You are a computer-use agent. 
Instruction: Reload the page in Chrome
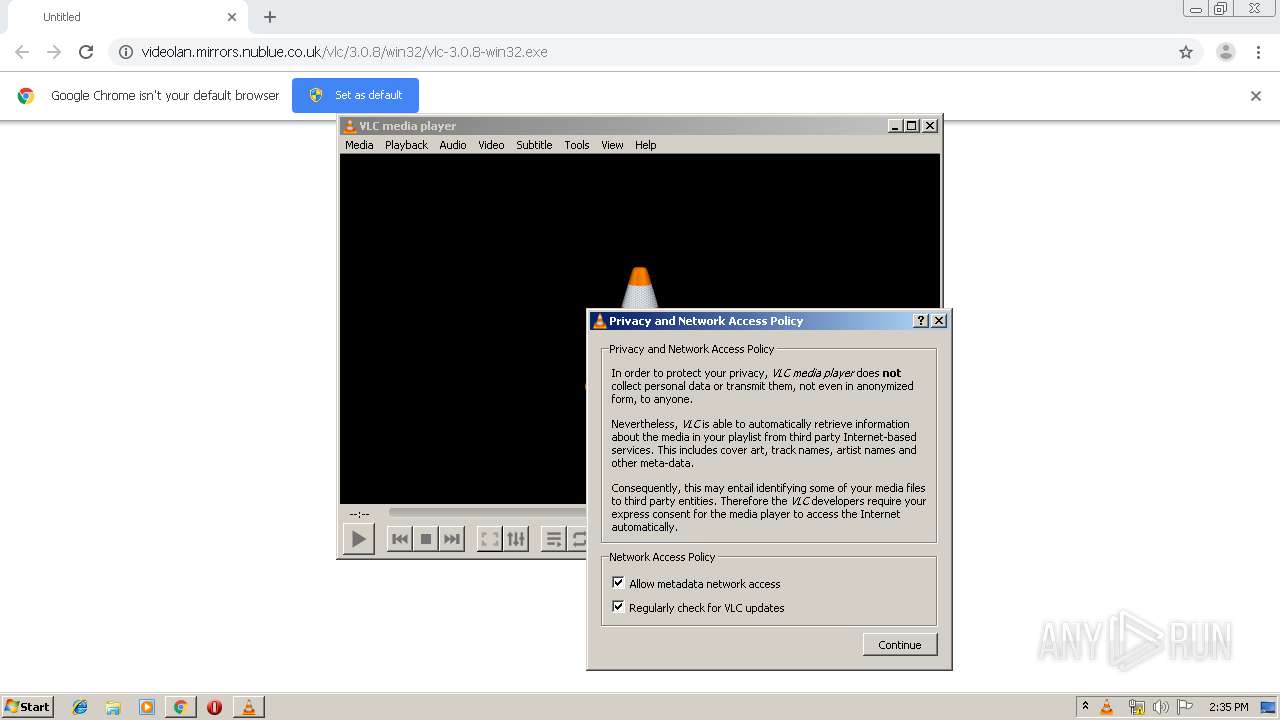pos(86,52)
